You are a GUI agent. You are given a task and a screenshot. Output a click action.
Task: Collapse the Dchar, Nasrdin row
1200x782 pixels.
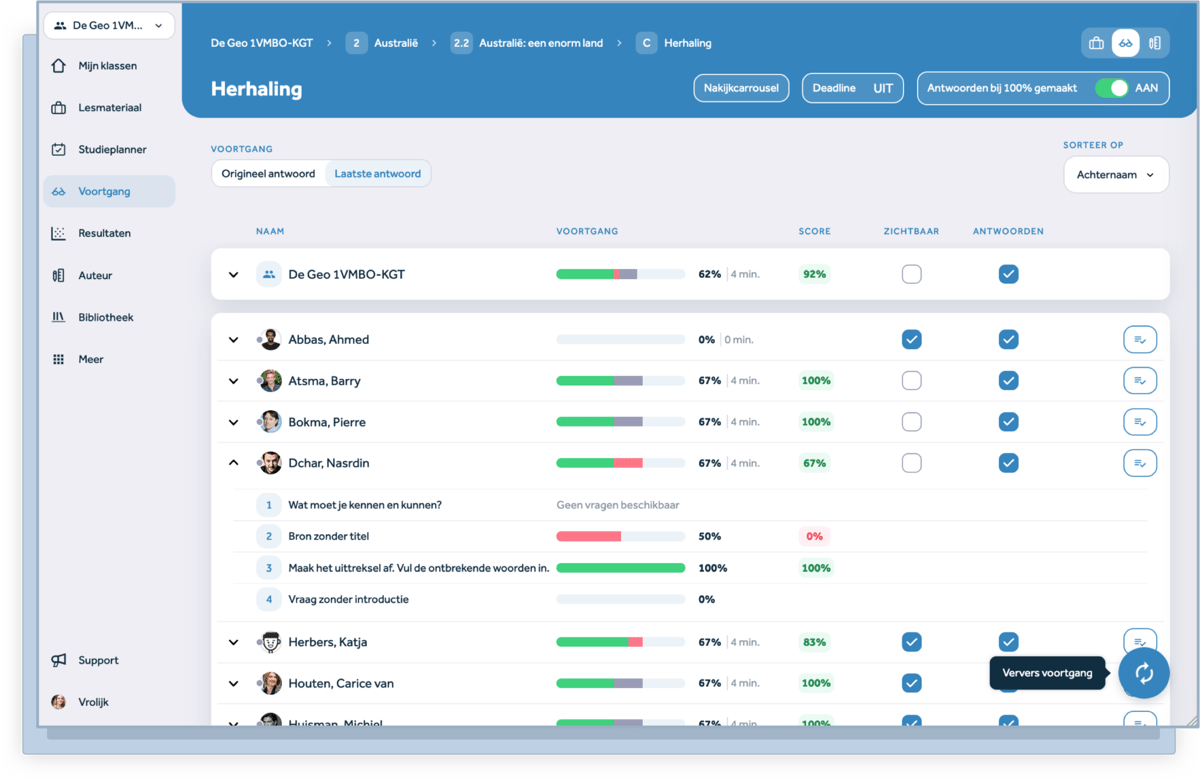click(233, 463)
